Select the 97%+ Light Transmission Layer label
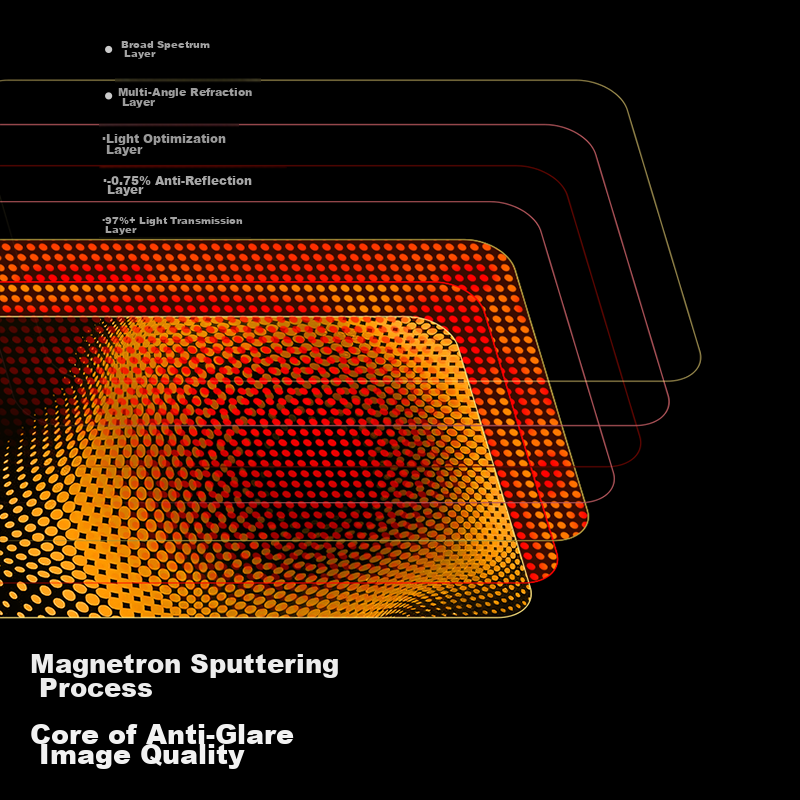The image size is (800, 800). pyautogui.click(x=173, y=224)
